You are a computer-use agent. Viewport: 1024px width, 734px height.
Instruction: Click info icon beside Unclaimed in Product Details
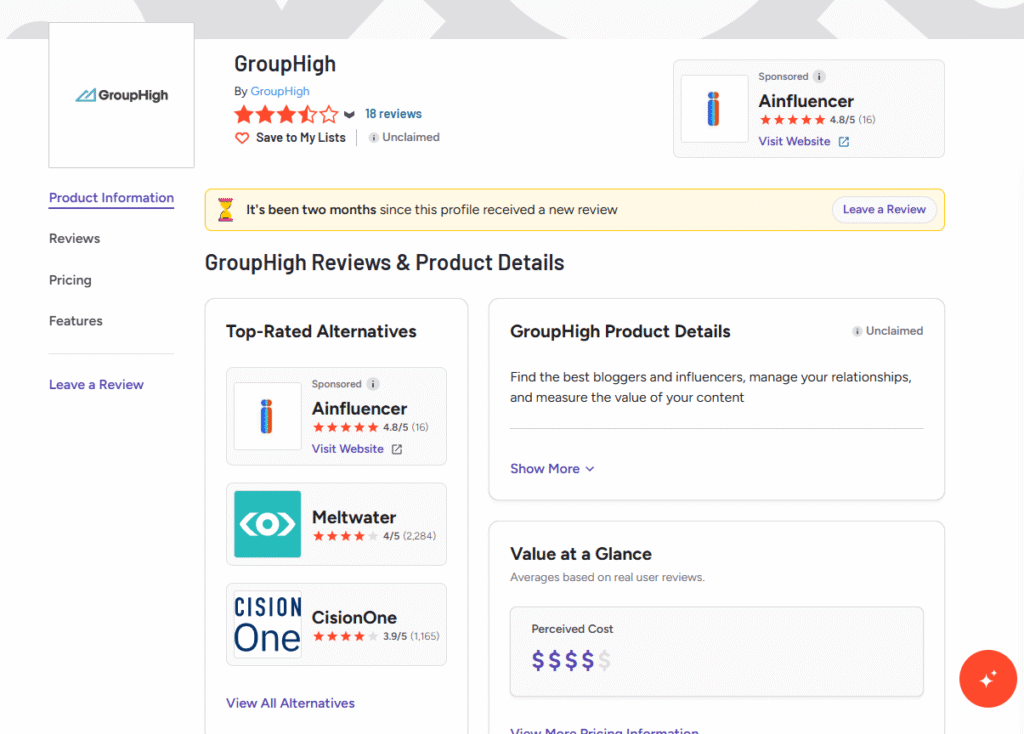[x=857, y=331]
